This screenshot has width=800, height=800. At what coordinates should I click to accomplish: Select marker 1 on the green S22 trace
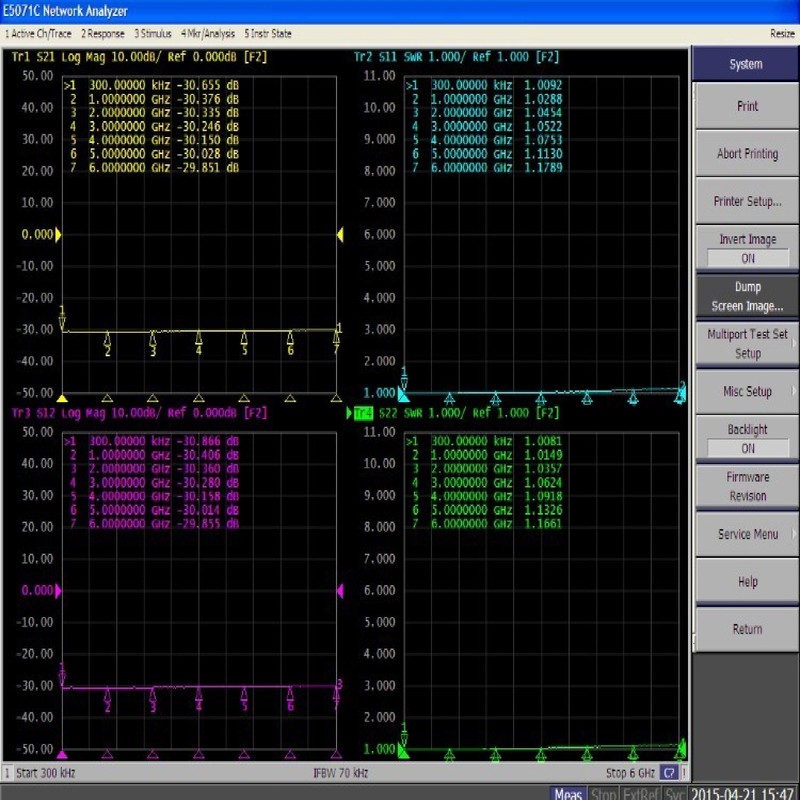tap(404, 734)
